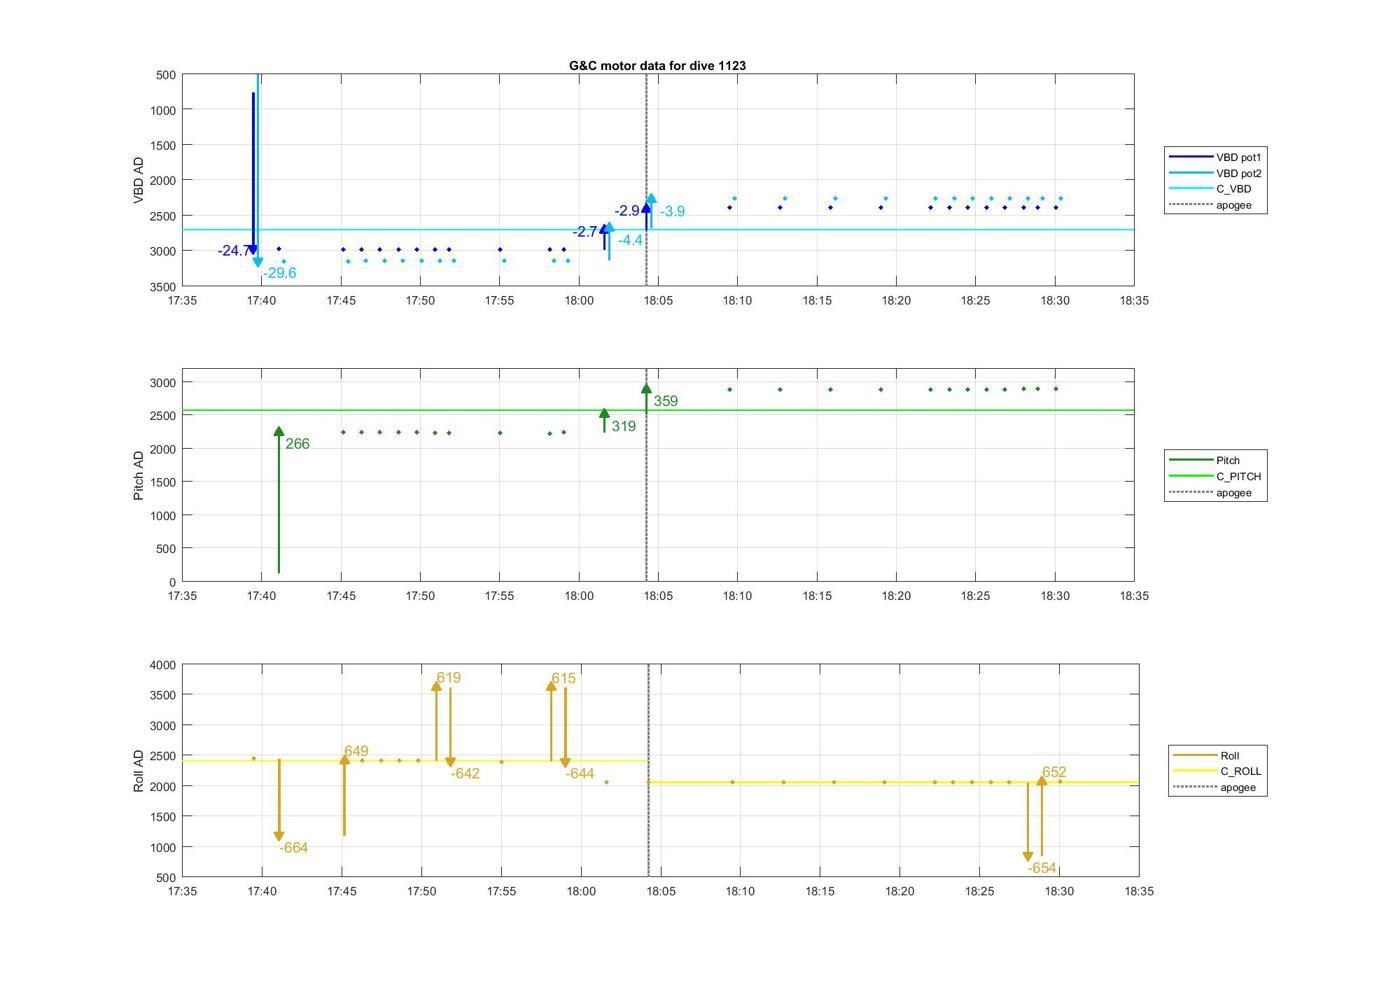
Task: Click the '359' pitch annotation
Action: pyautogui.click(x=665, y=401)
